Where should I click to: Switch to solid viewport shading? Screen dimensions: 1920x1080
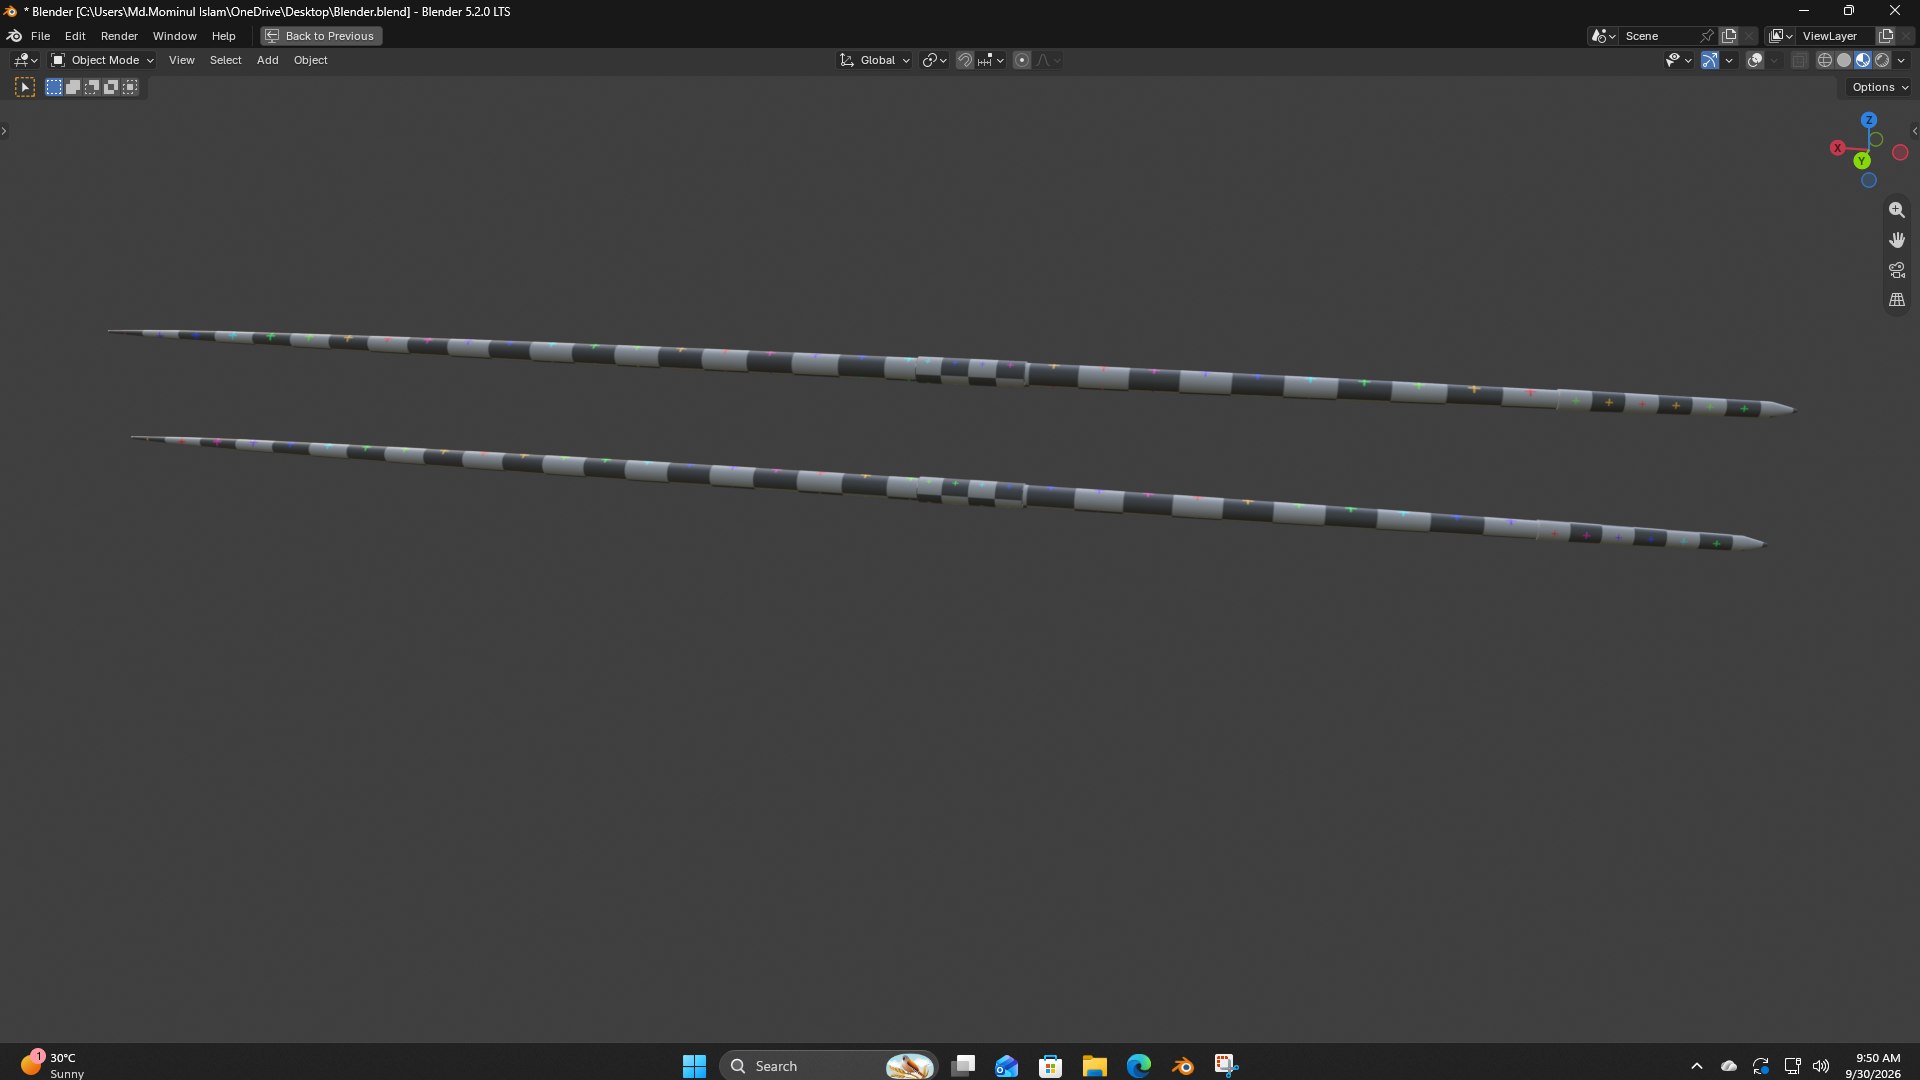click(1844, 60)
